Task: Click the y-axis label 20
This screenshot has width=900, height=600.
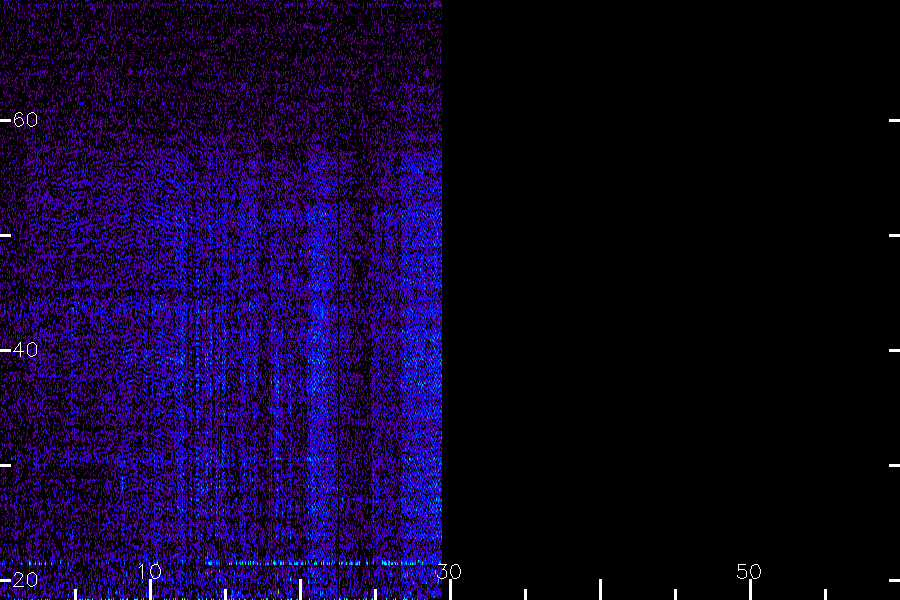Action: point(25,580)
